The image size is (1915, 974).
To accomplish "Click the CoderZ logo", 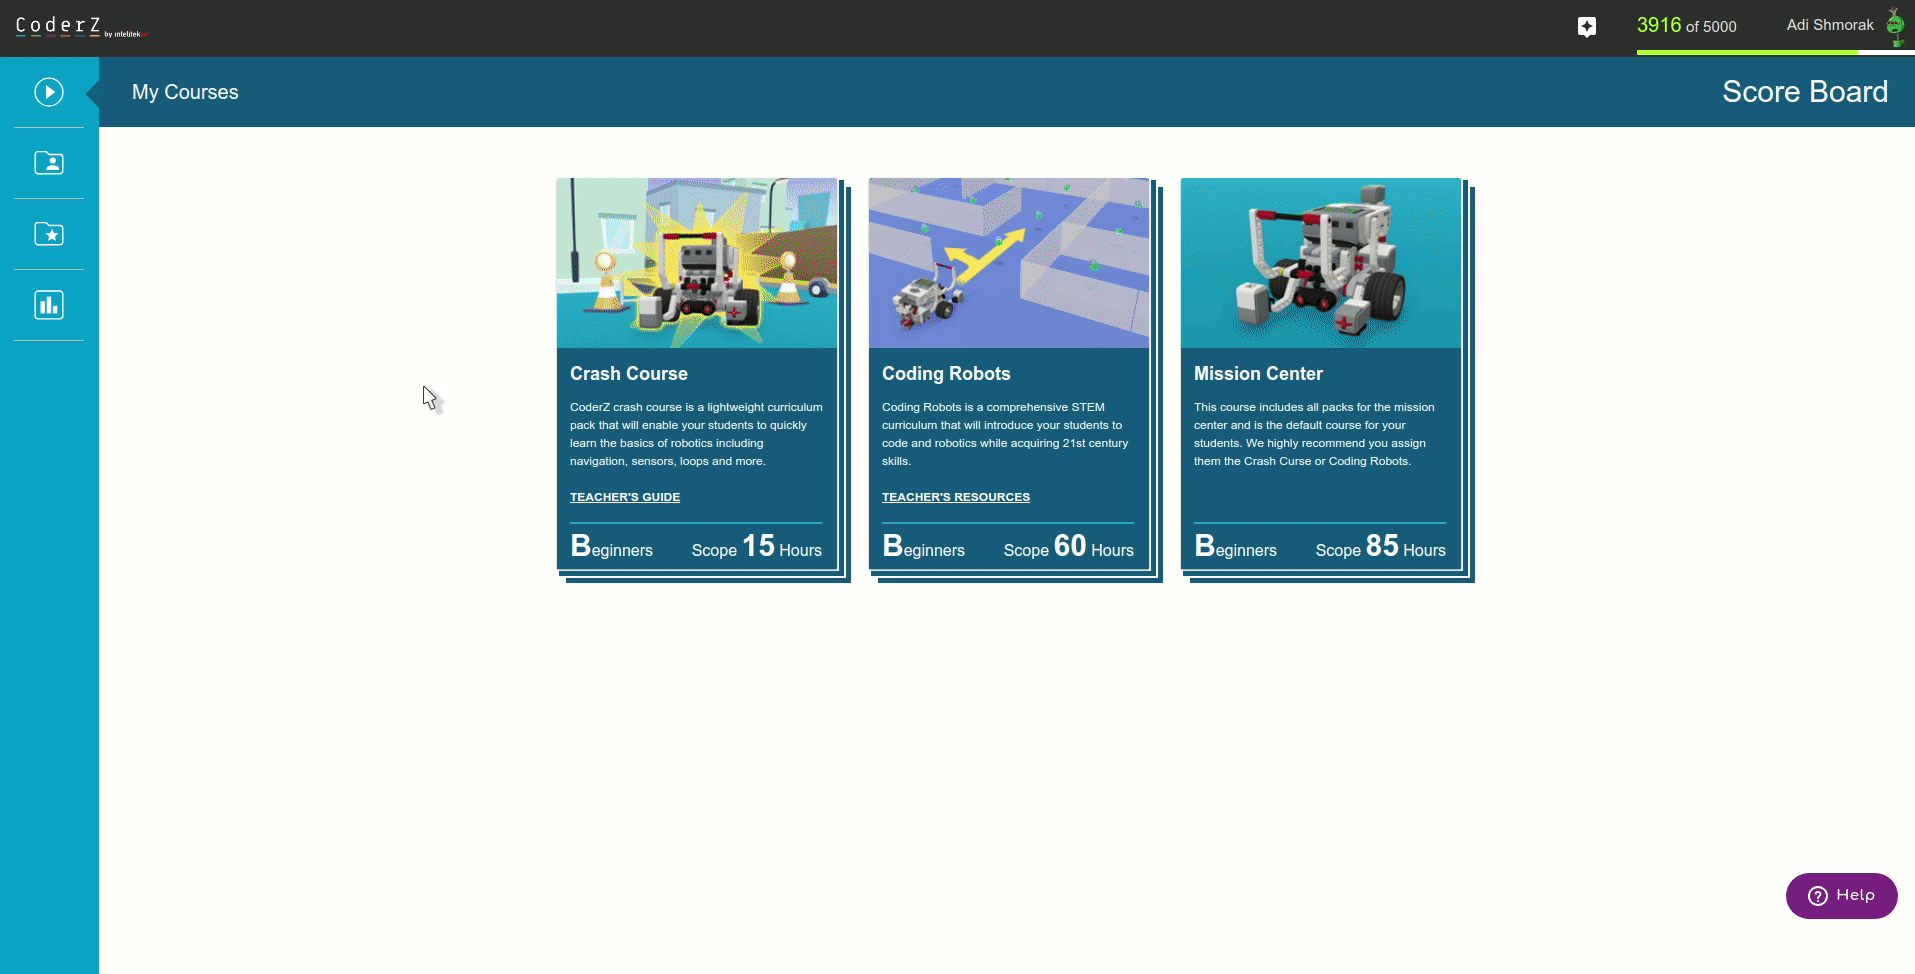I will (x=60, y=27).
